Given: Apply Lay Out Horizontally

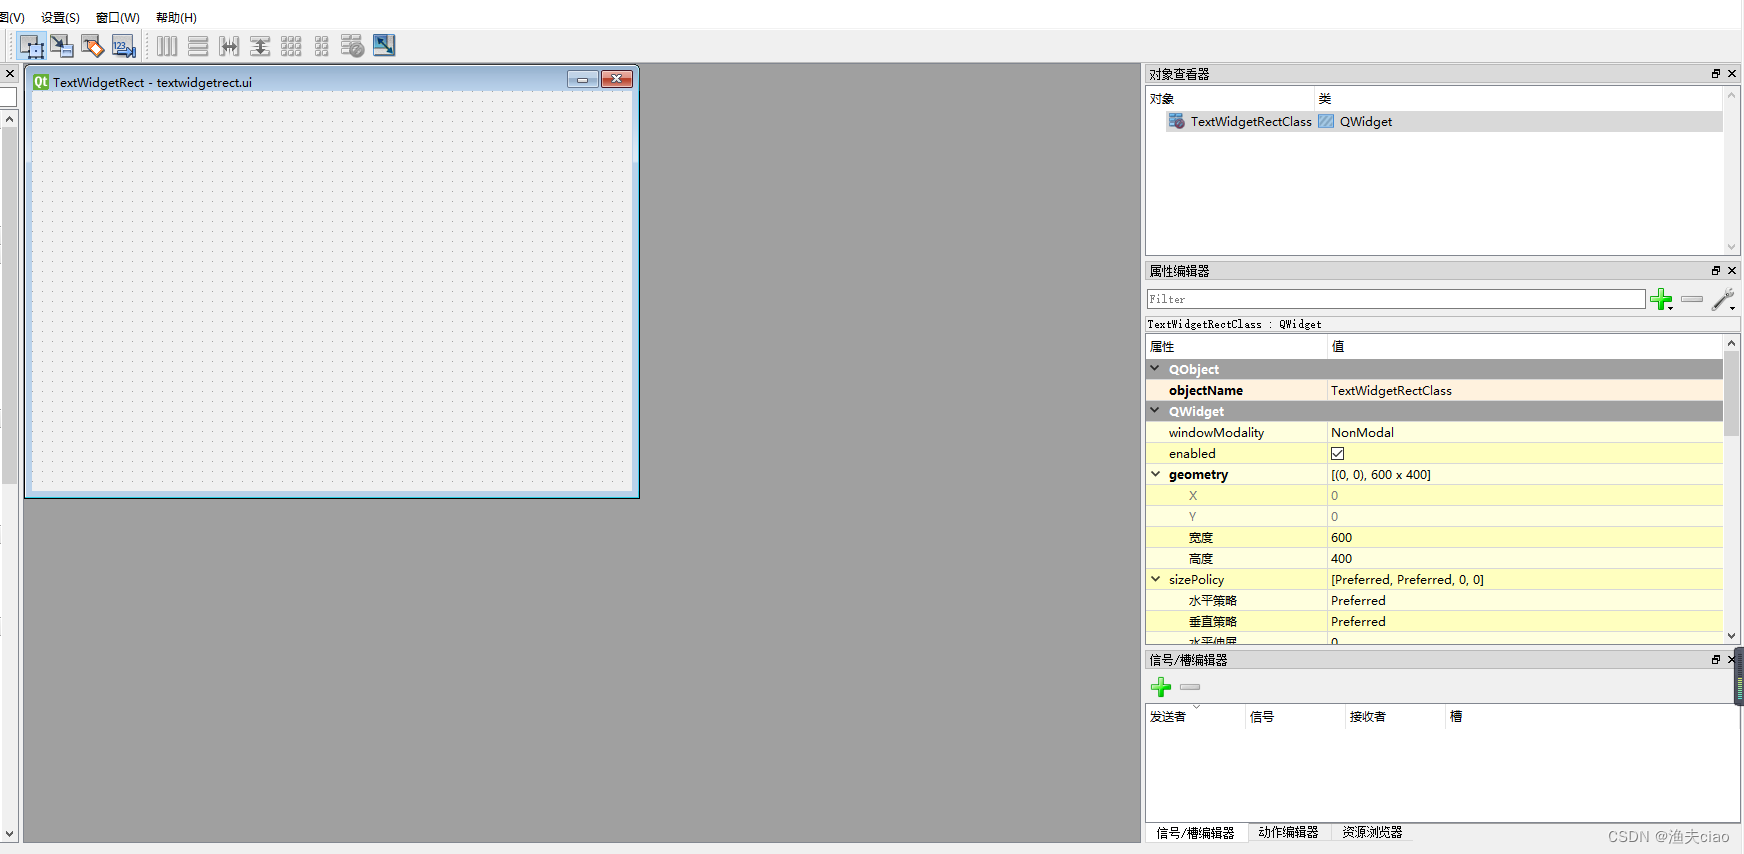Looking at the screenshot, I should [x=167, y=46].
